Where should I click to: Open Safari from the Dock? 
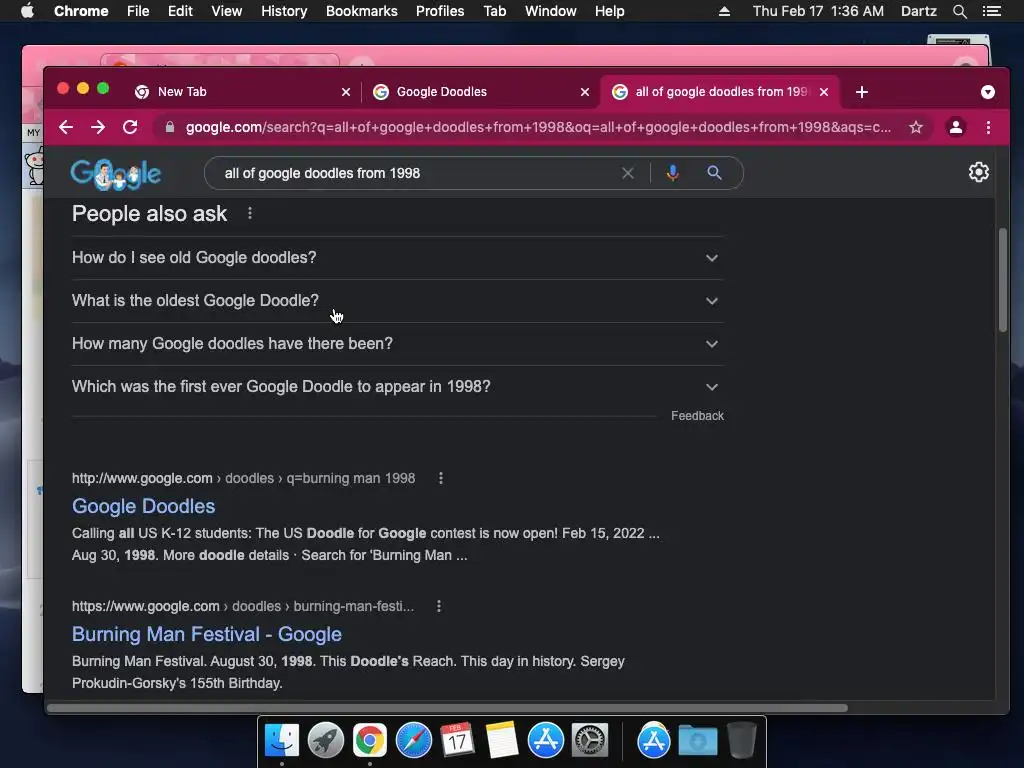click(x=413, y=741)
